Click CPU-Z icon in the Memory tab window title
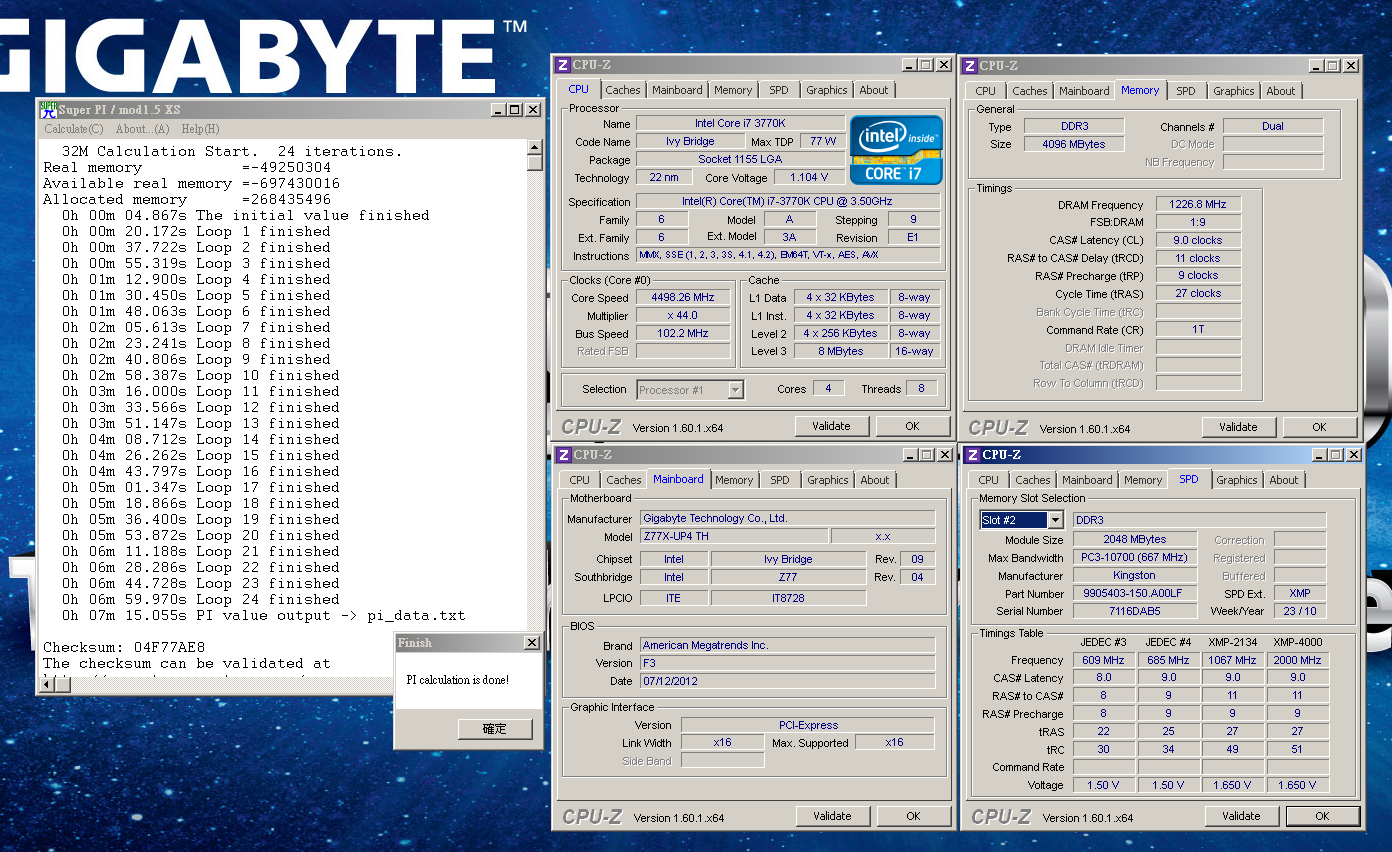Screen dimensions: 1392x852 pyautogui.click(x=969, y=66)
